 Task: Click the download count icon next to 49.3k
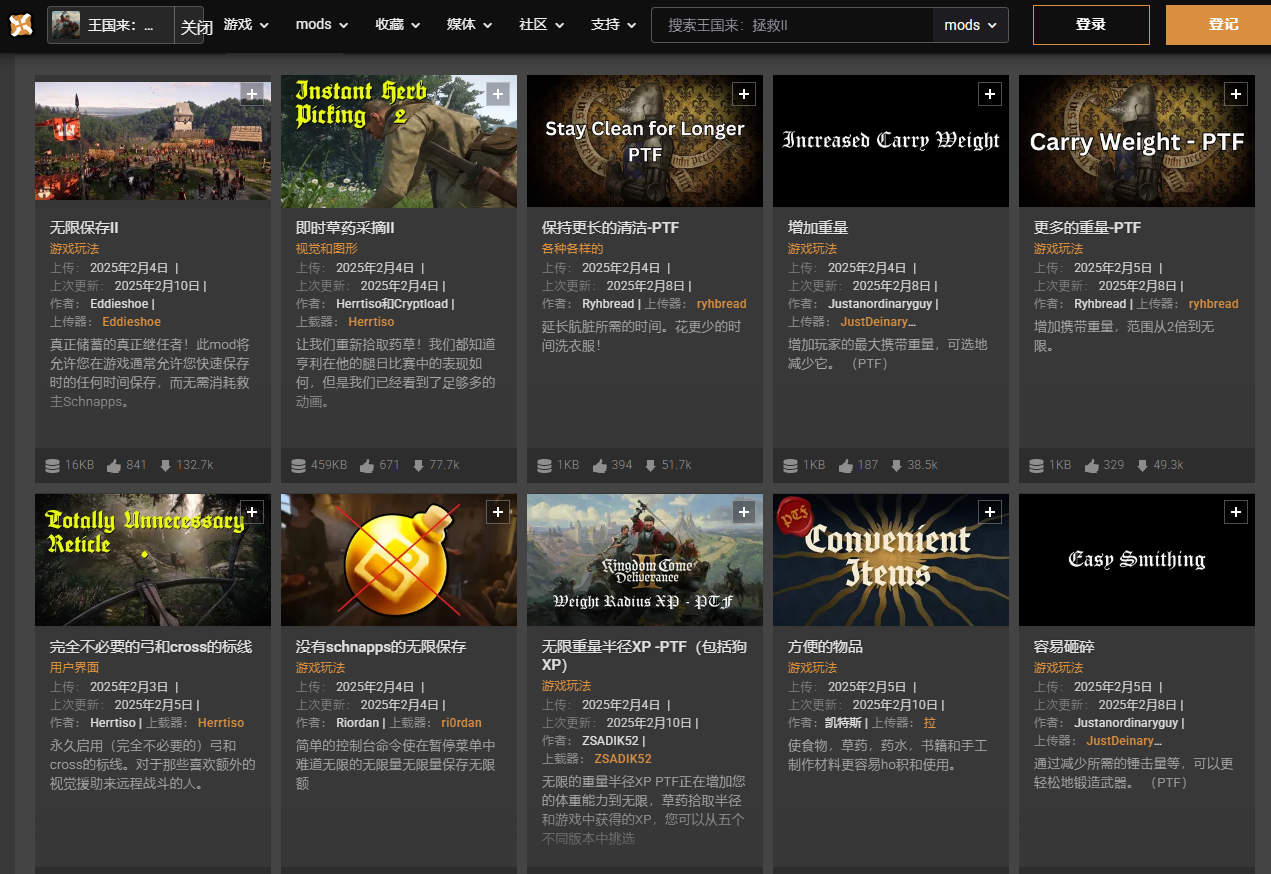[1142, 465]
